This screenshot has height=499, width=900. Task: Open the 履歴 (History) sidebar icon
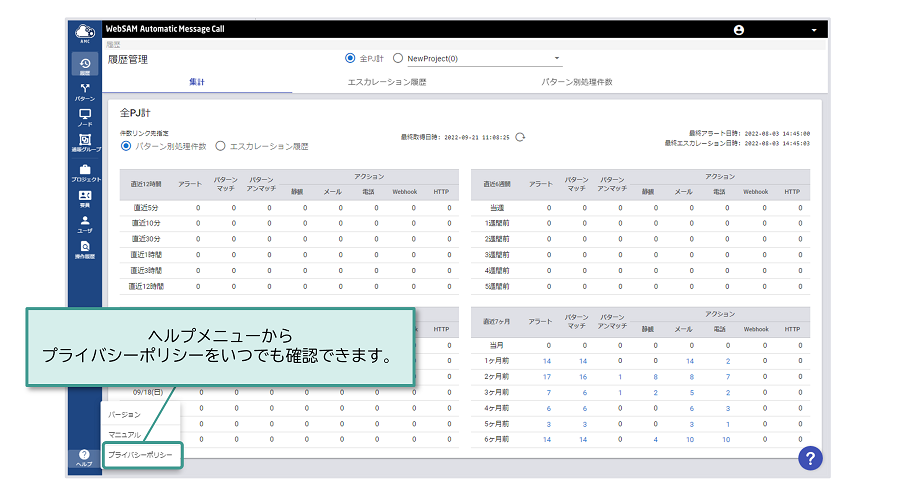85,66
